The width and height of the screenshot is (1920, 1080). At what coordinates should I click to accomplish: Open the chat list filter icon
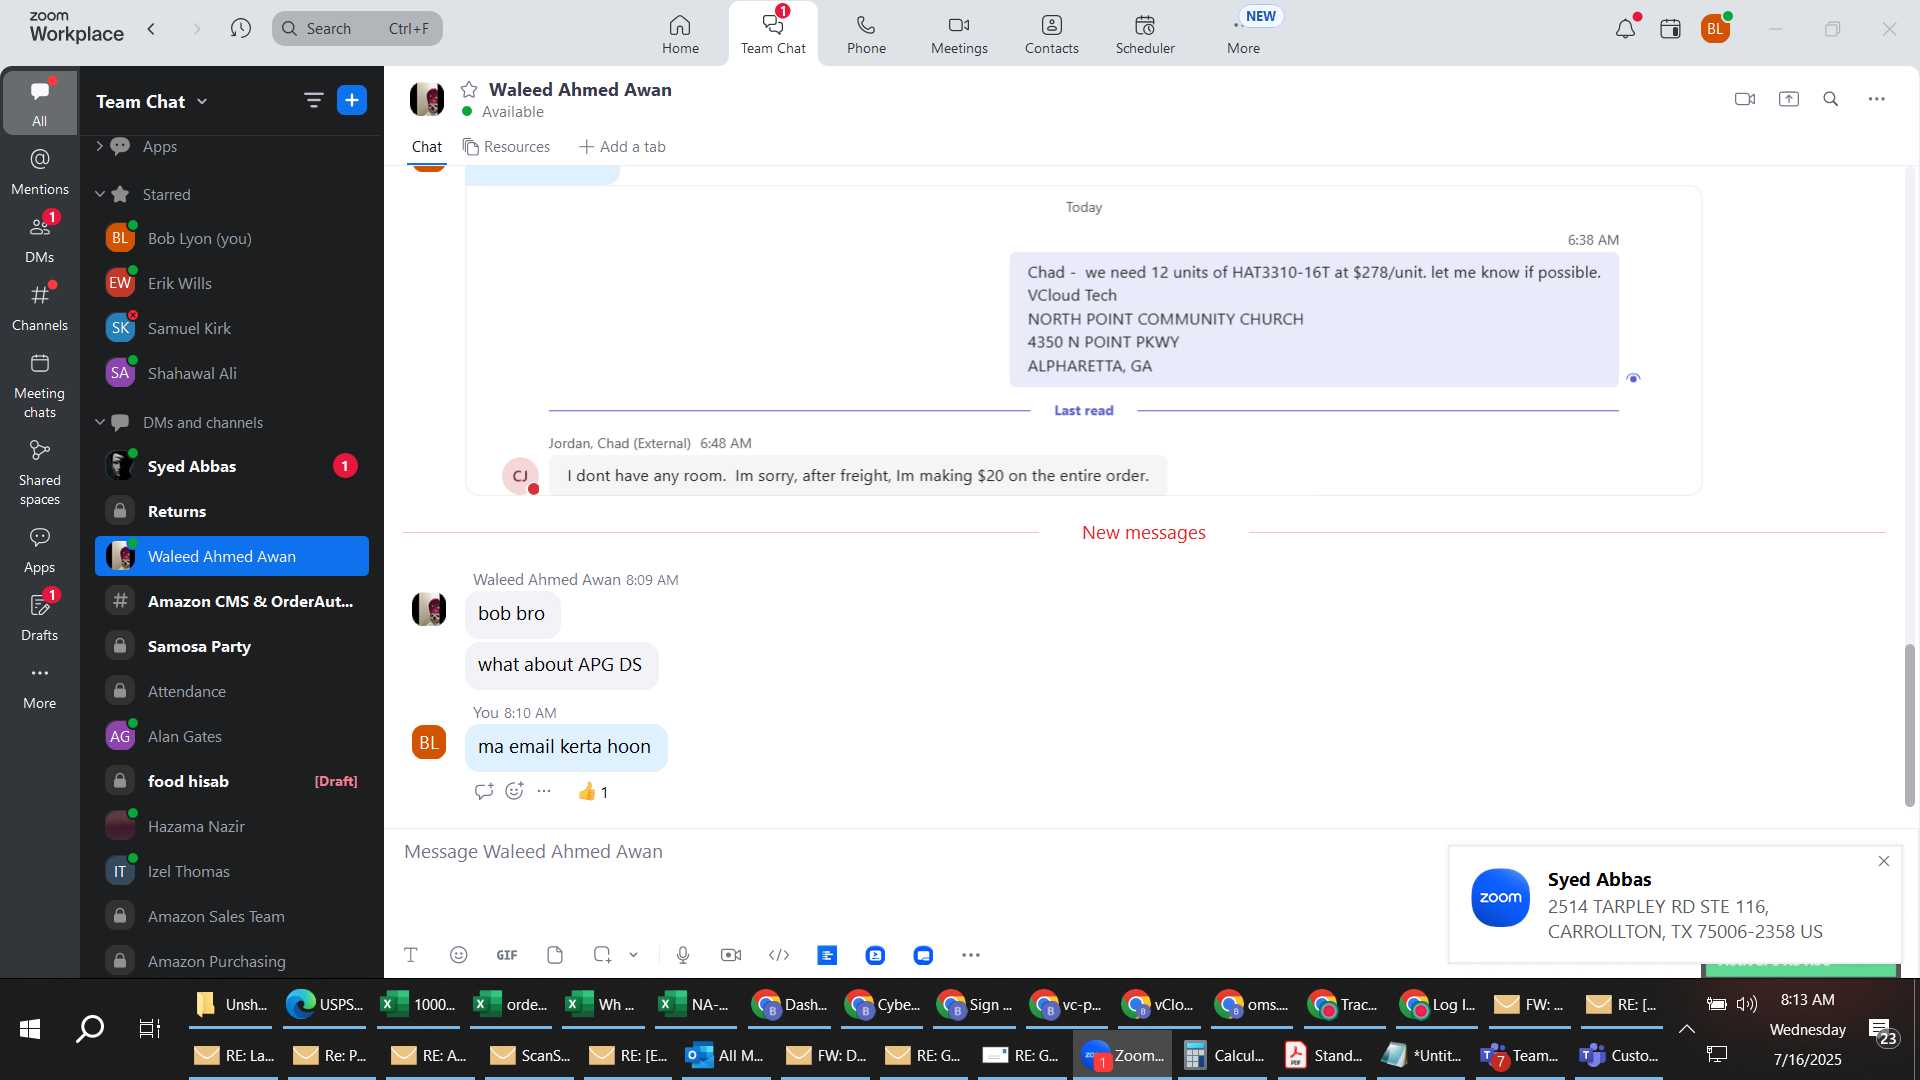point(313,100)
